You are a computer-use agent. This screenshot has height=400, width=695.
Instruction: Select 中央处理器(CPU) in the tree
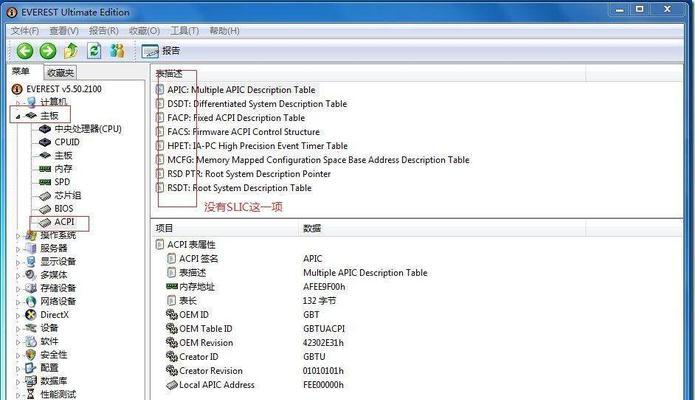pos(88,129)
